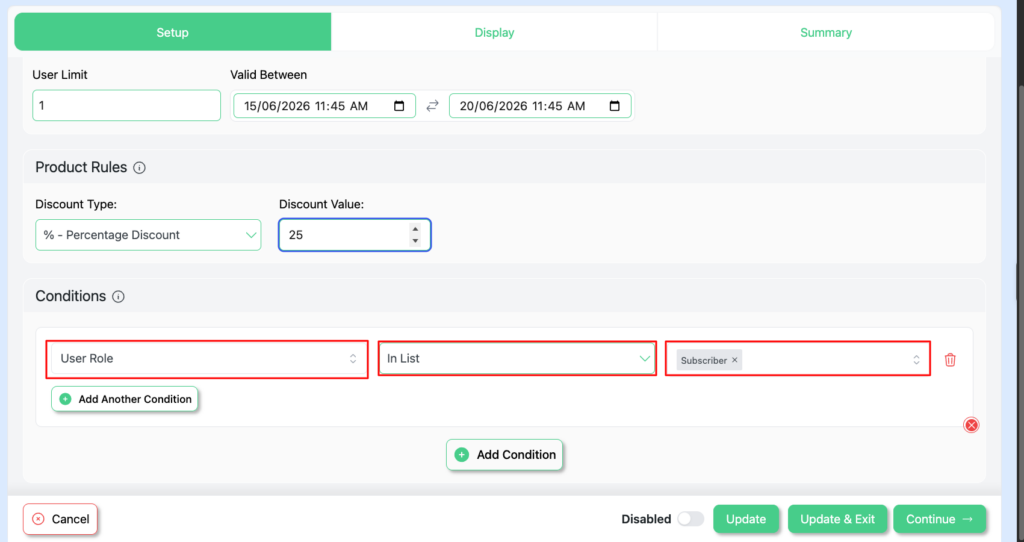
Task: Edit the start date 15/06/2026 field
Action: pos(325,106)
